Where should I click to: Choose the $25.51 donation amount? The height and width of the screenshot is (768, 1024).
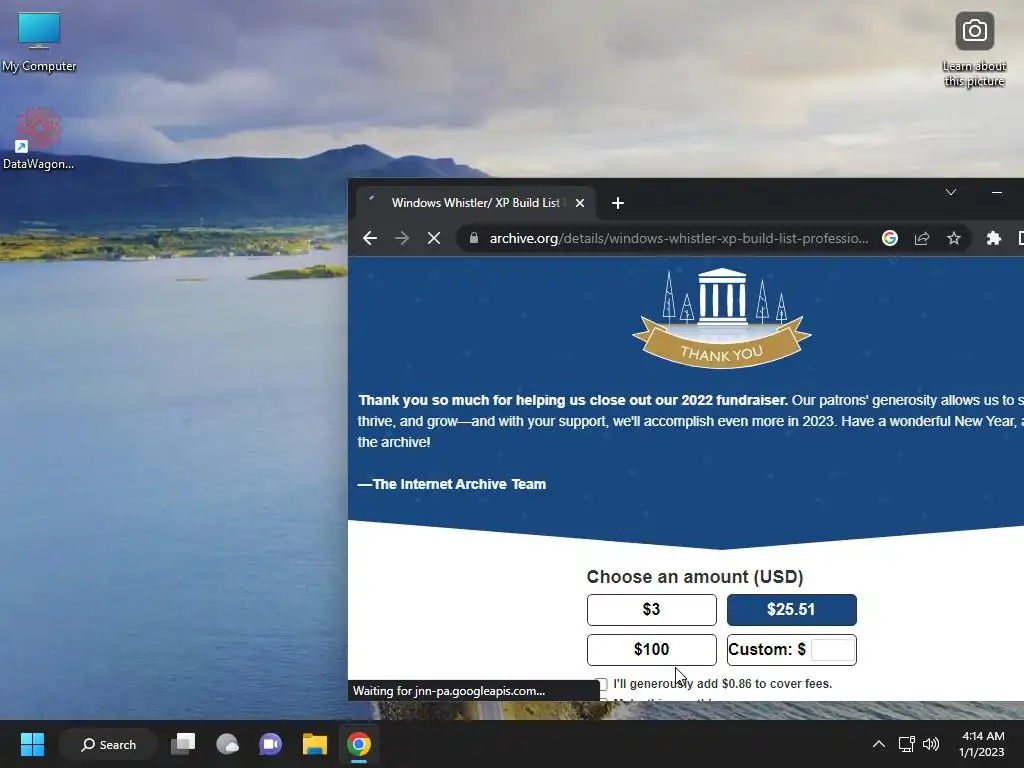tap(792, 609)
